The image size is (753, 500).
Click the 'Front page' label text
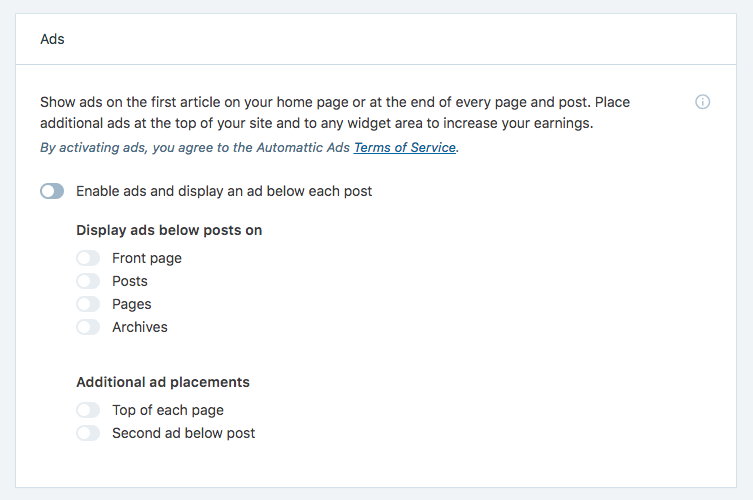(x=147, y=258)
